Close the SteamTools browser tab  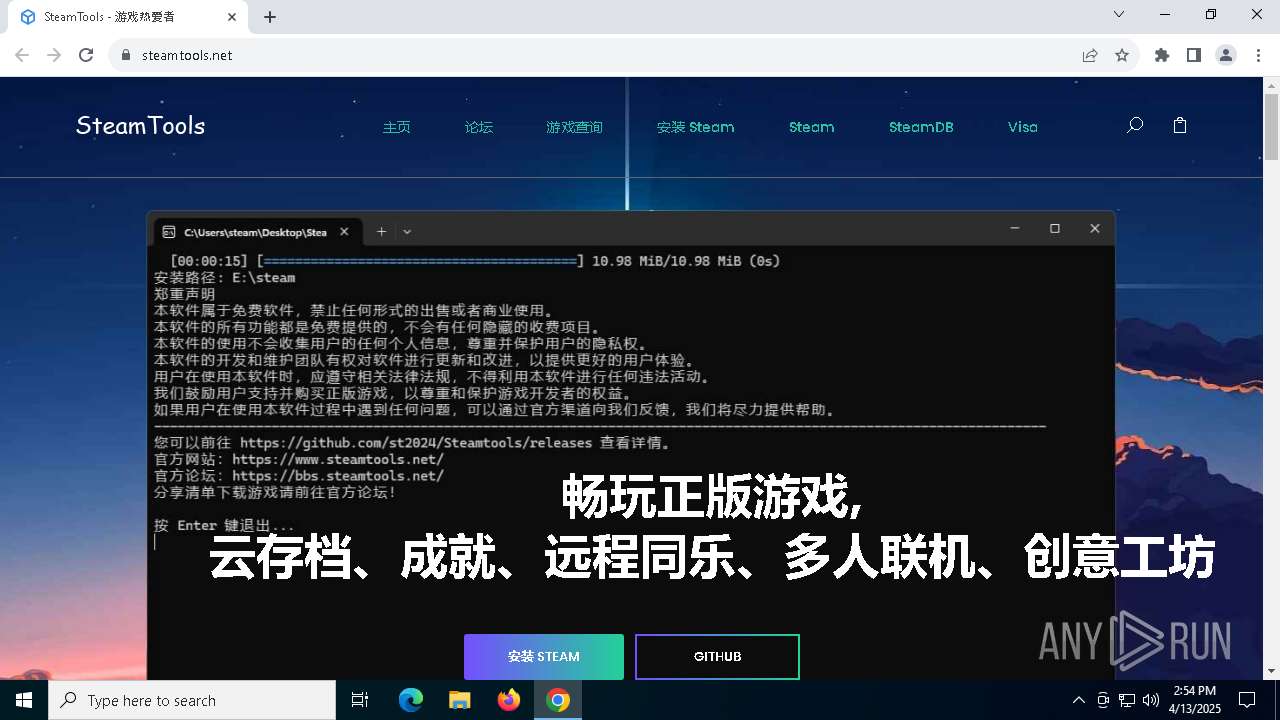tap(232, 17)
